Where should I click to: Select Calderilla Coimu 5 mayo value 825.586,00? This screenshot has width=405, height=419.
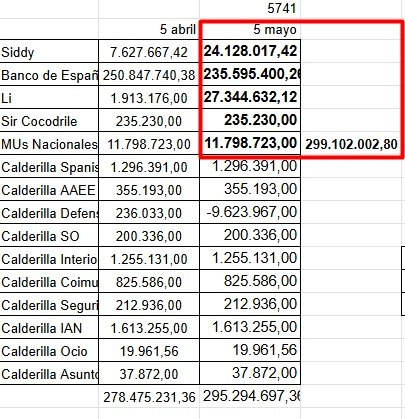coord(250,281)
